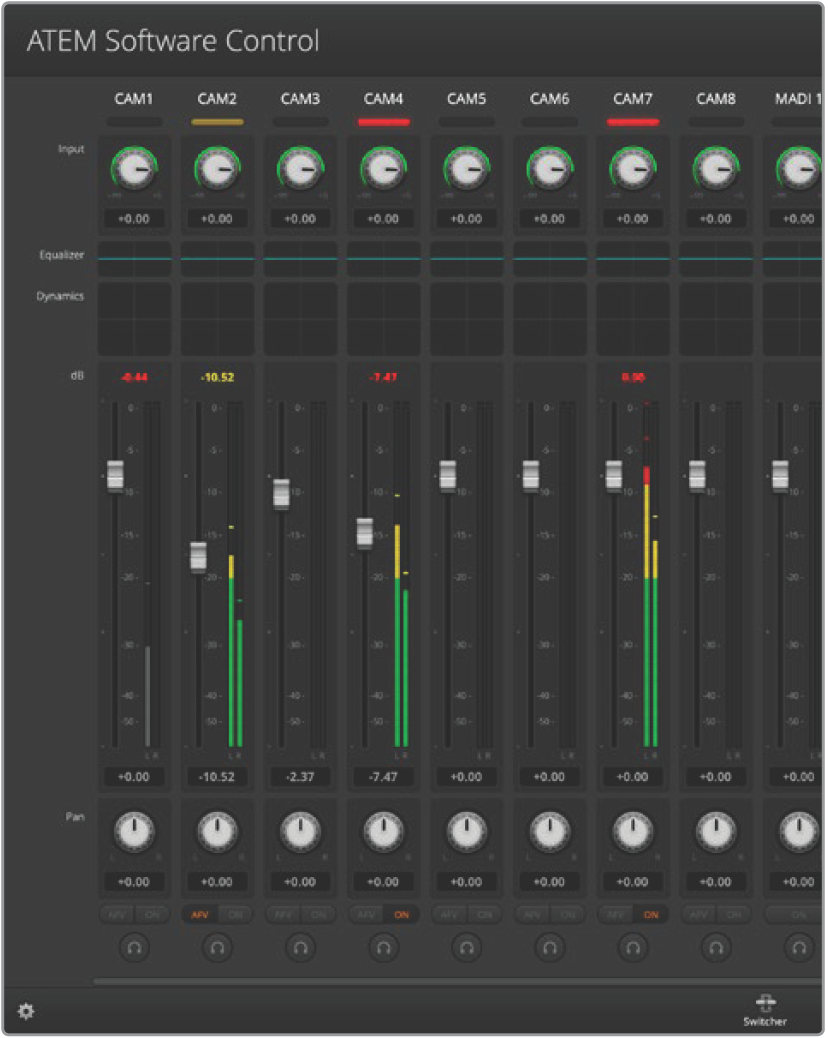Click the CAM8 channel name
828x1038 pixels.
point(715,99)
